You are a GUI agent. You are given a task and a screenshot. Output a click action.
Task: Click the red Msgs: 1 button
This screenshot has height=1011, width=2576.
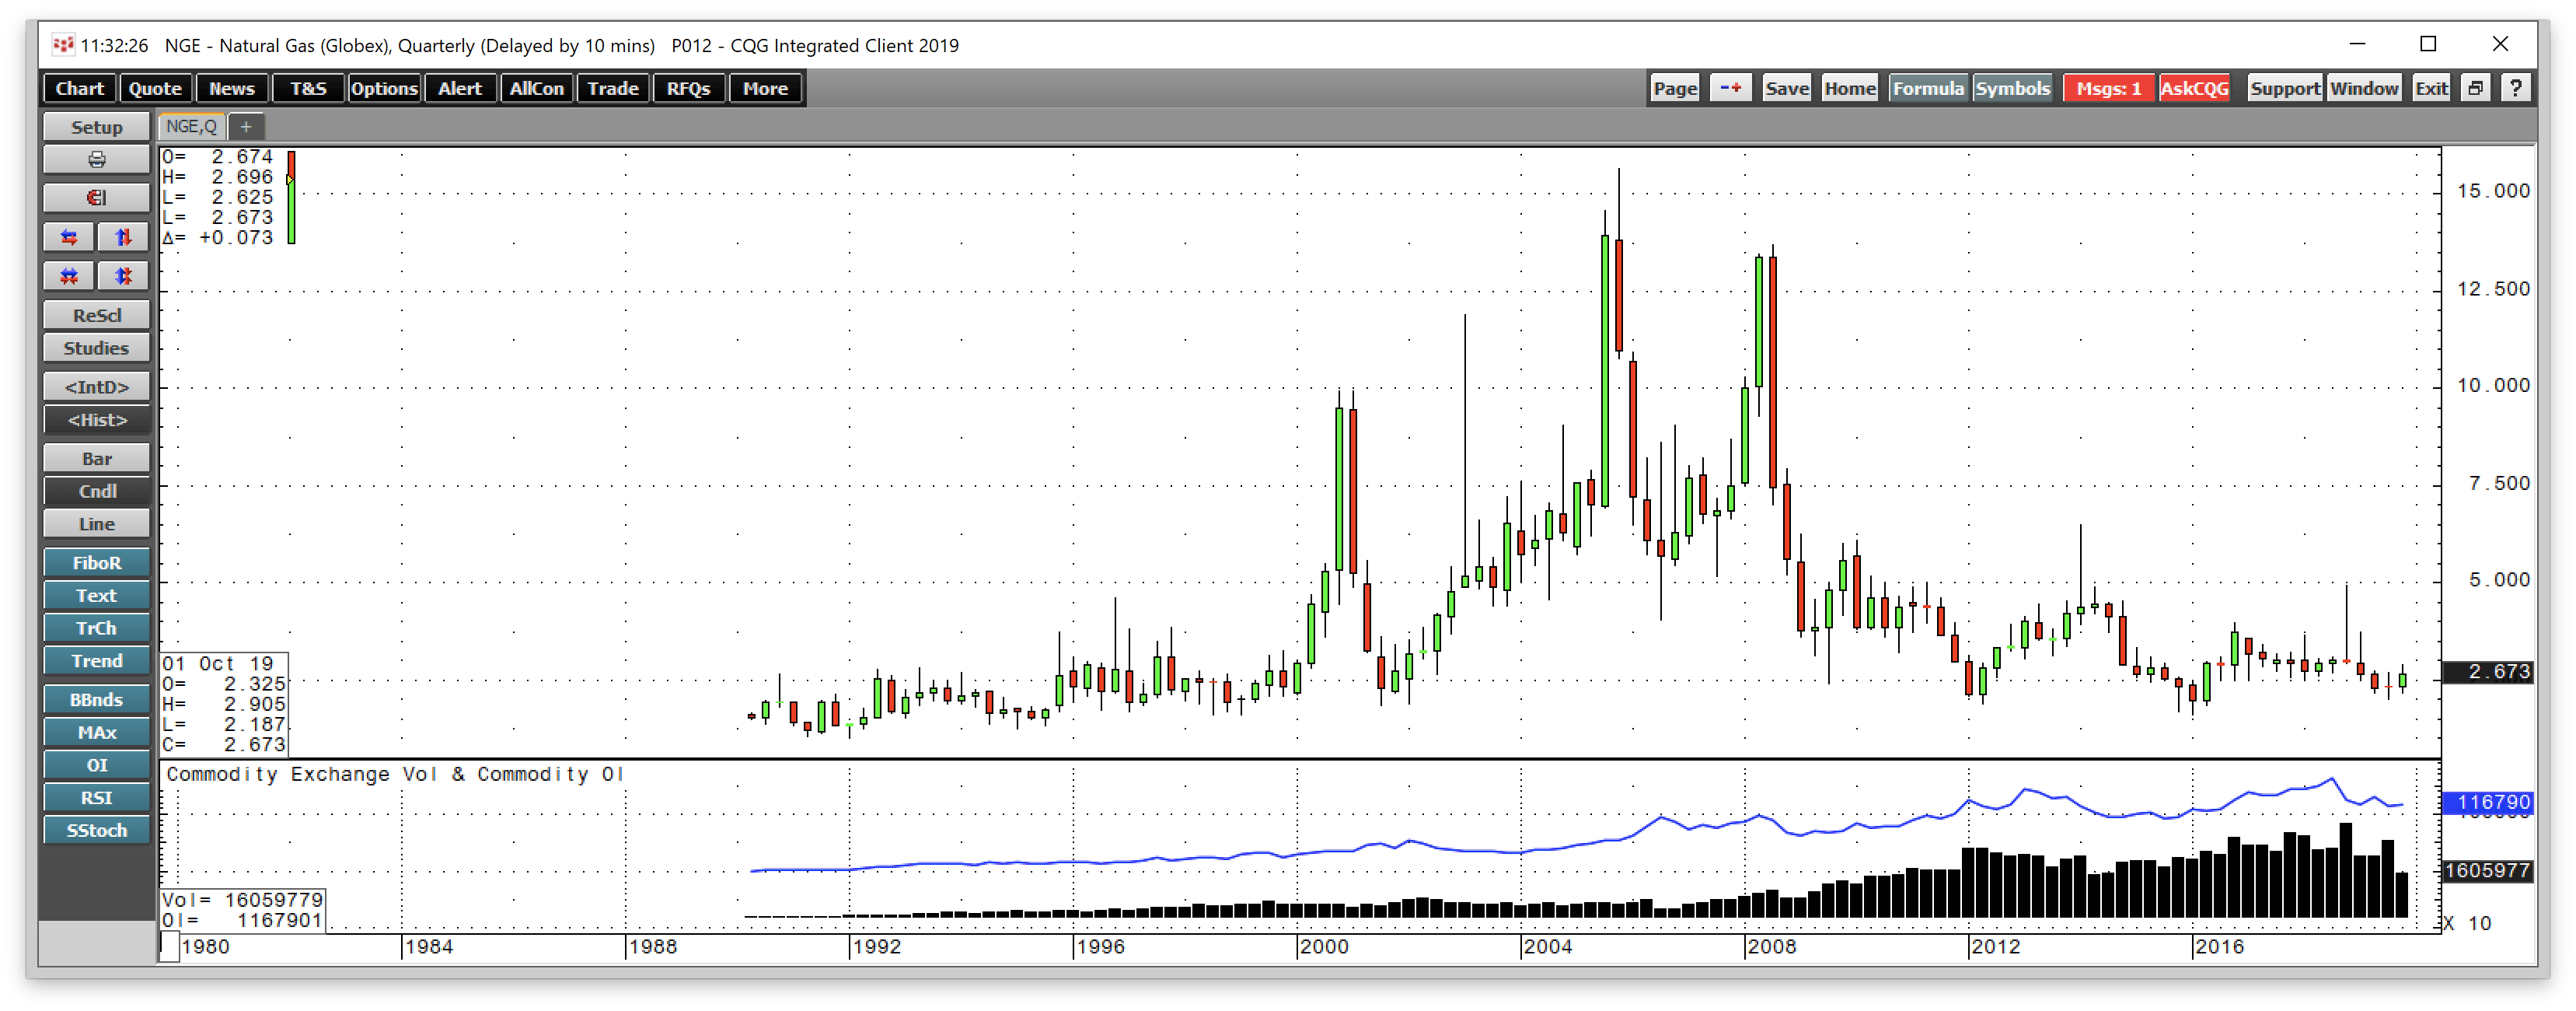pos(2108,88)
